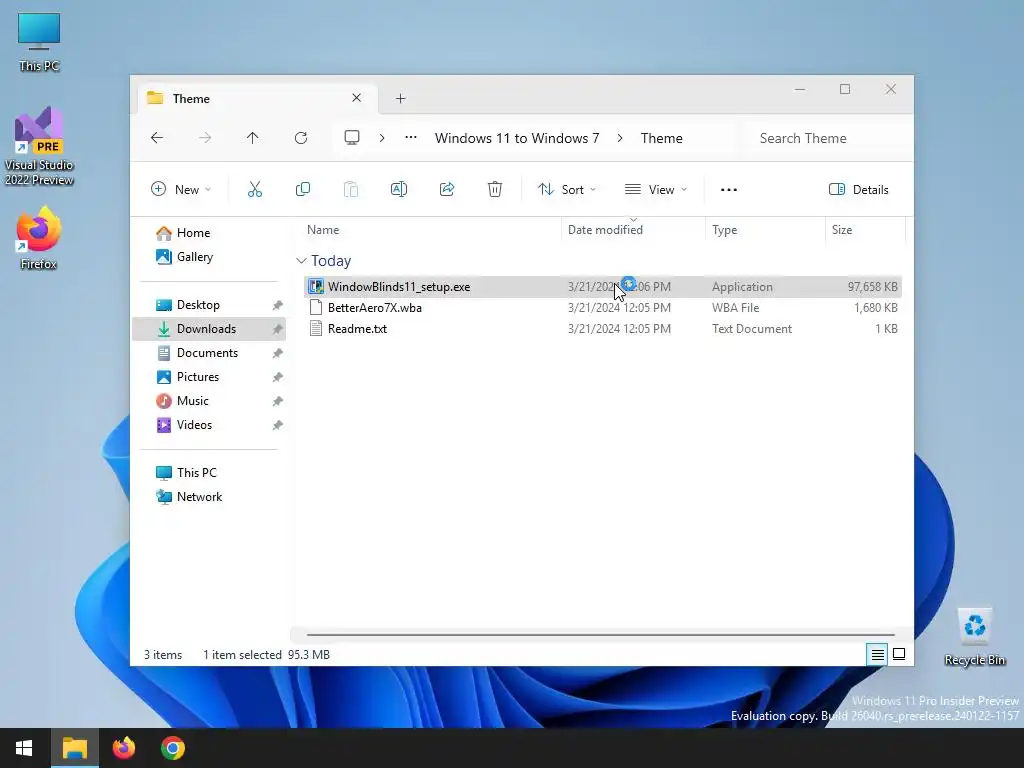Click the PC monitor icon in address bar

(352, 138)
